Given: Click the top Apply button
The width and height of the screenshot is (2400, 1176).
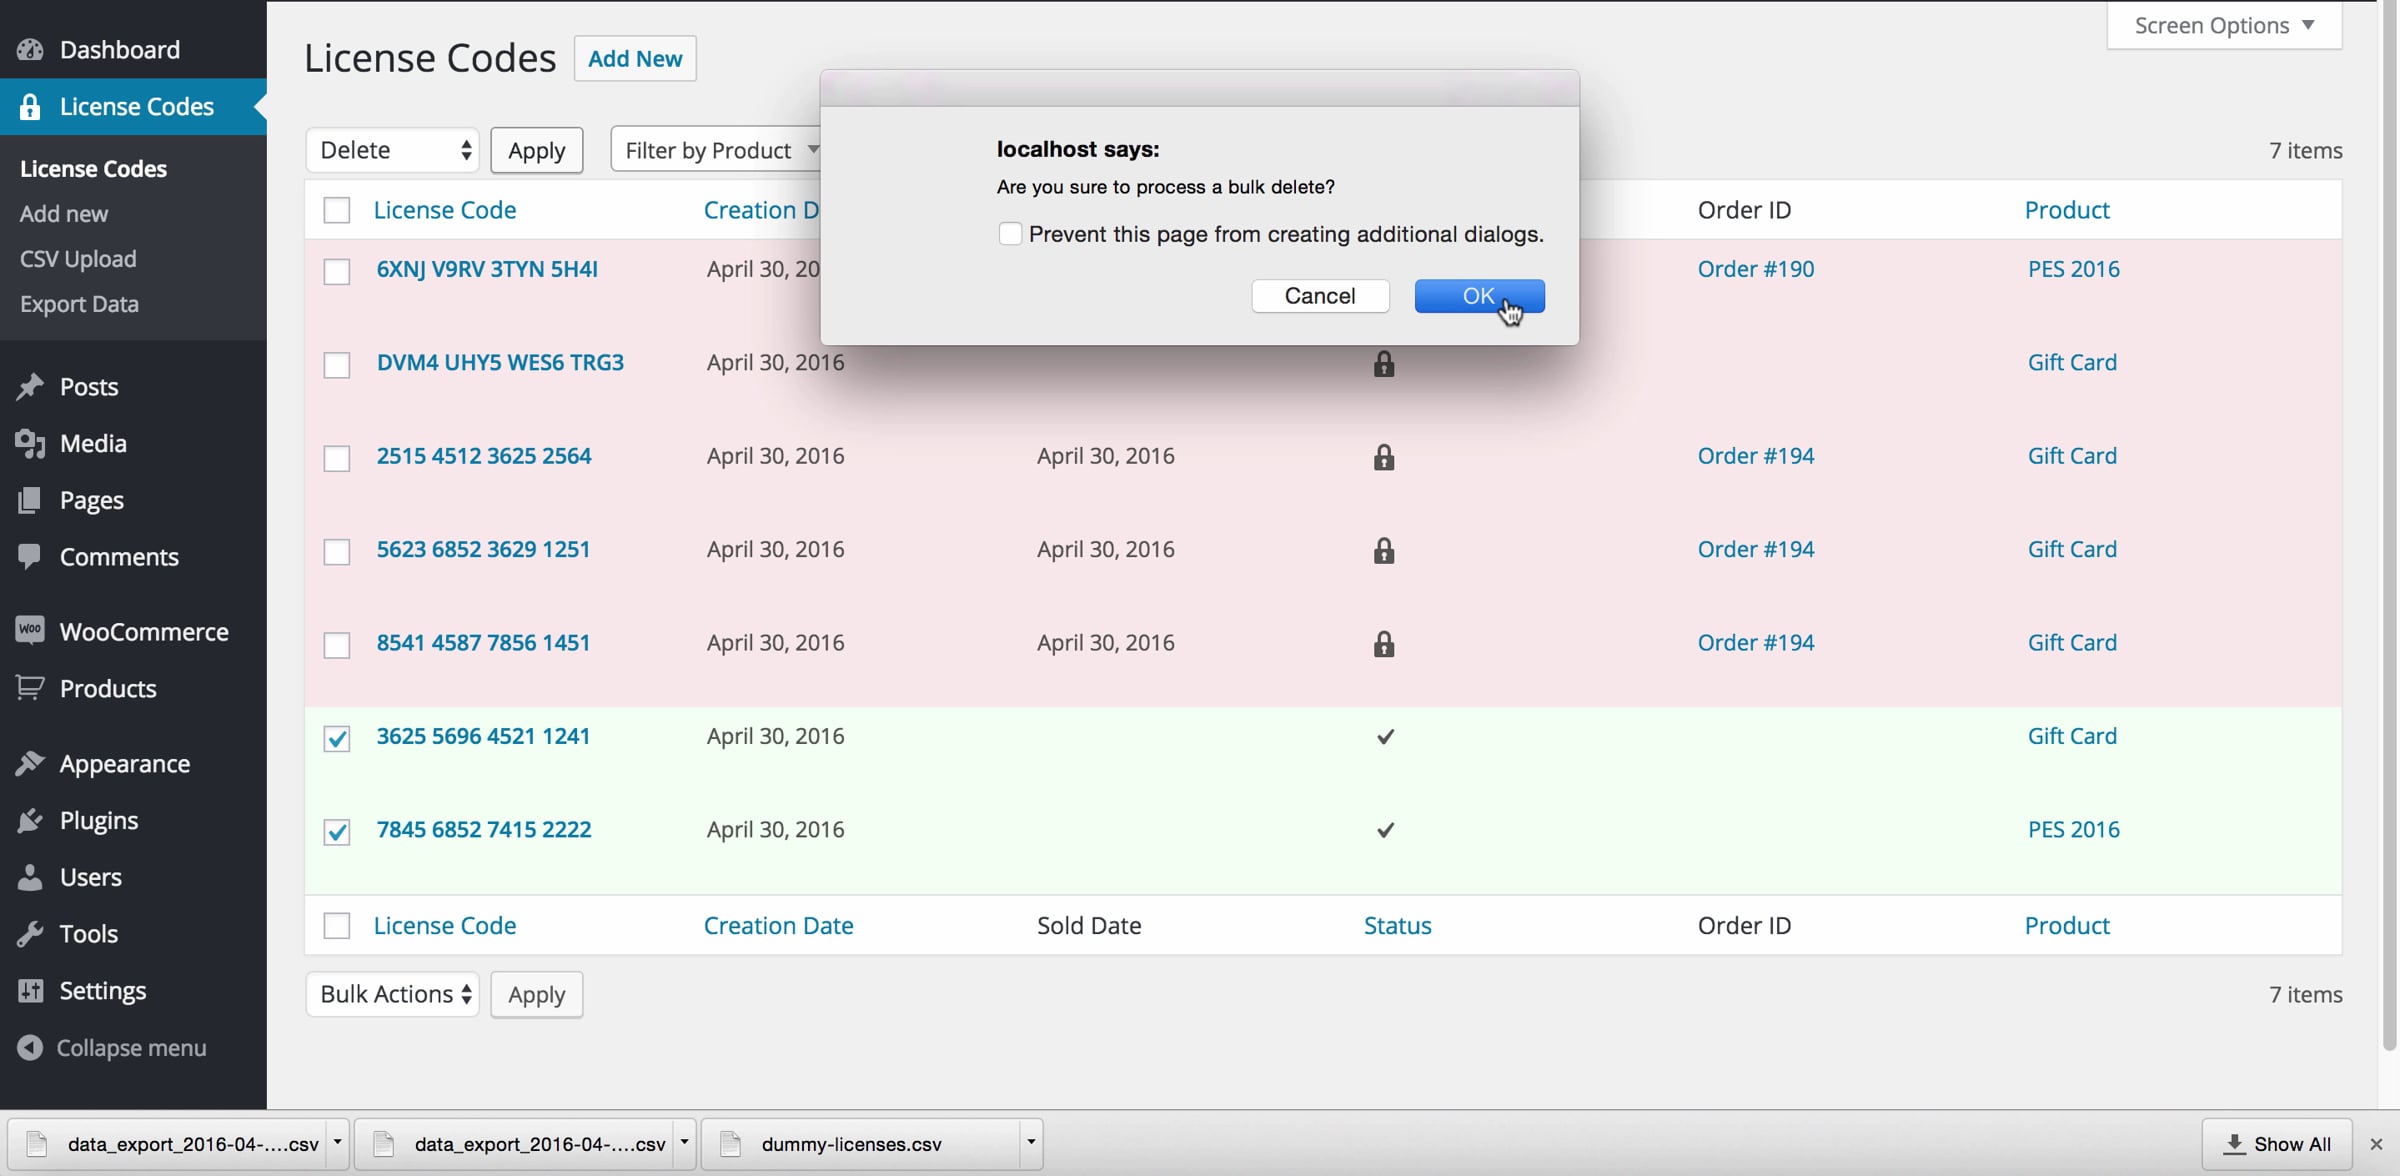Looking at the screenshot, I should point(537,150).
